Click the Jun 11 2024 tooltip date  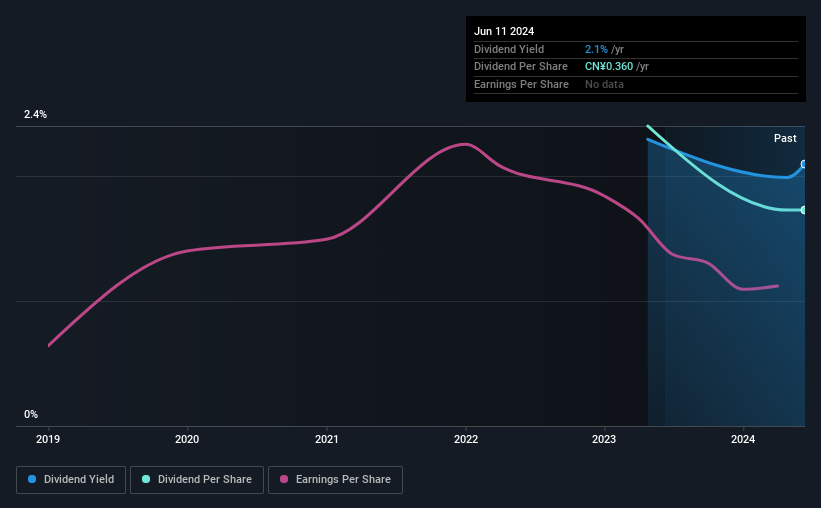pos(504,31)
